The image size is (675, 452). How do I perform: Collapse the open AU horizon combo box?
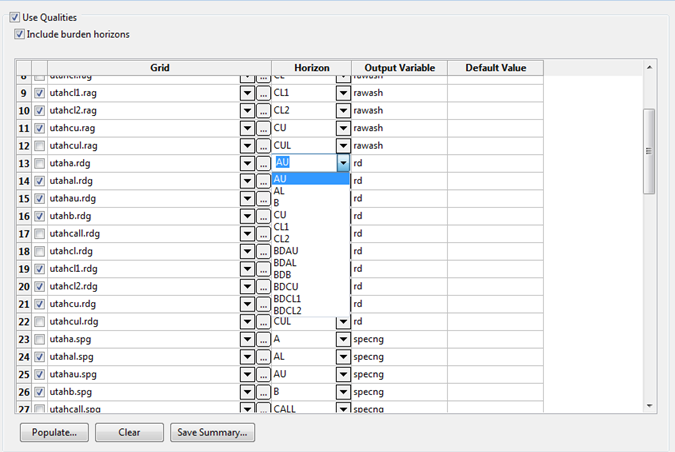click(x=343, y=163)
